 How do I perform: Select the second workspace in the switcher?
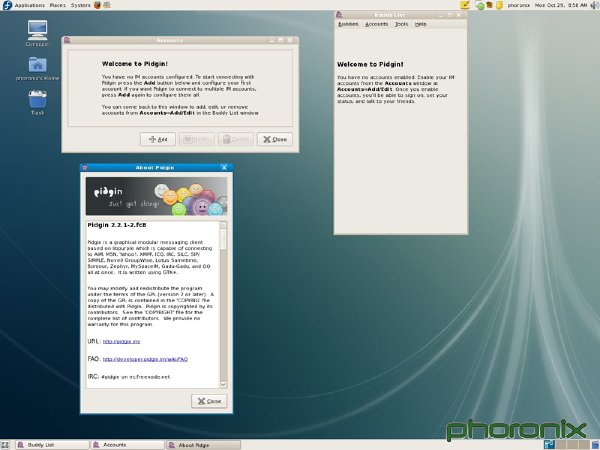point(561,445)
